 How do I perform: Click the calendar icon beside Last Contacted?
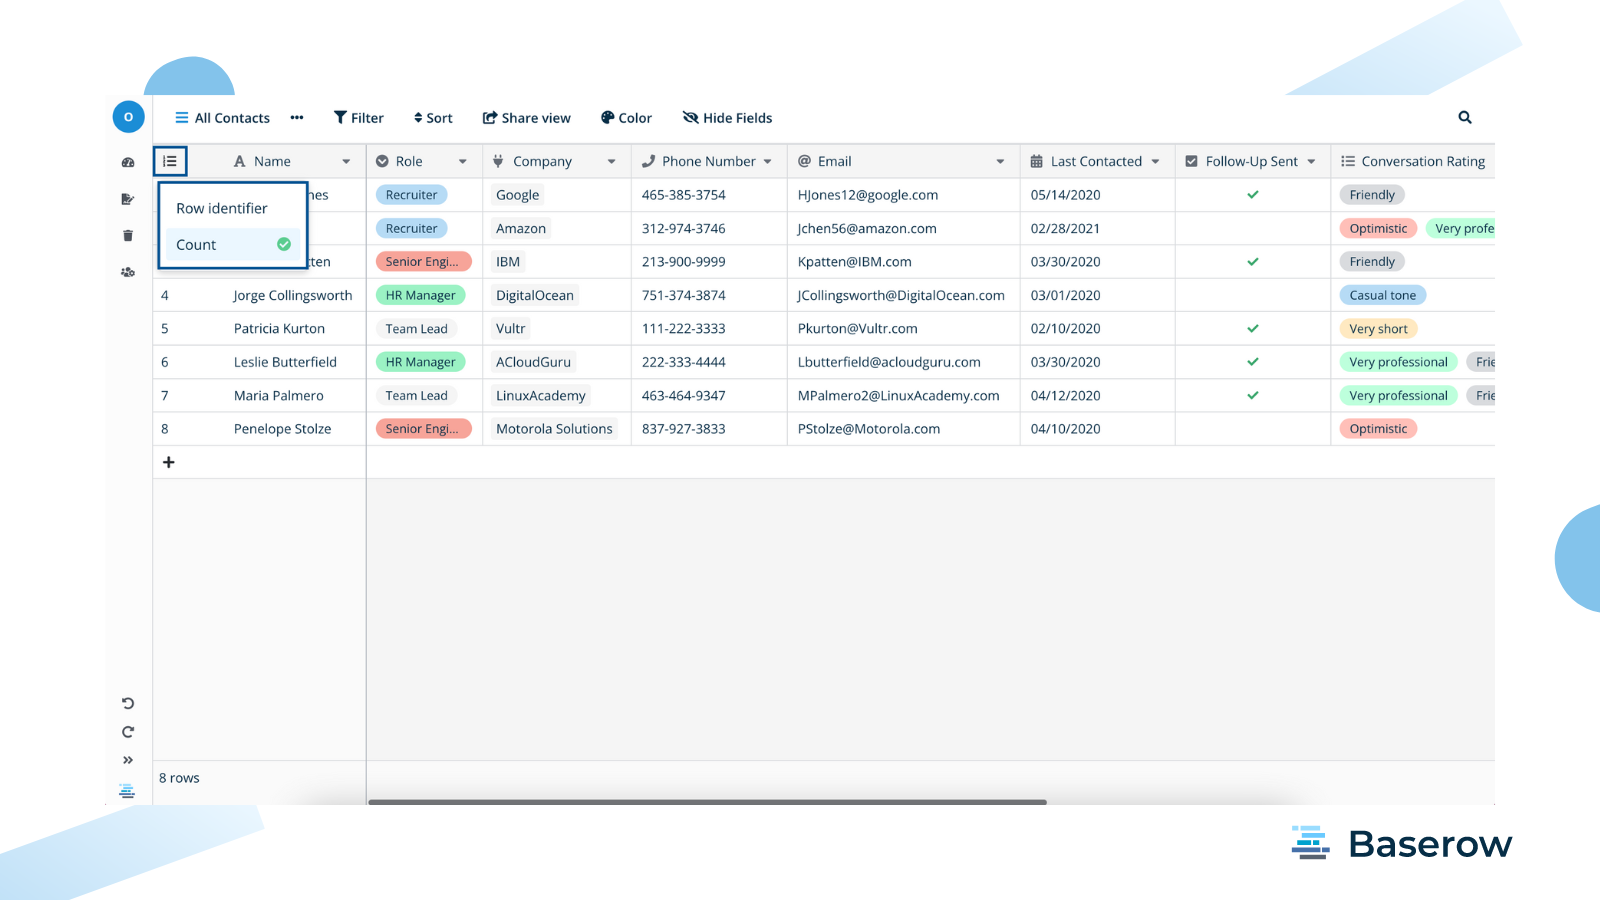tap(1037, 161)
